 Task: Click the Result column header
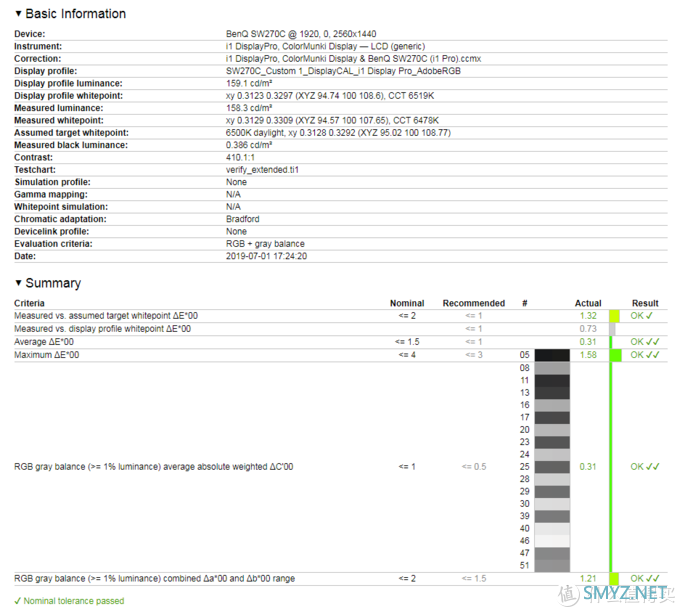(x=645, y=304)
